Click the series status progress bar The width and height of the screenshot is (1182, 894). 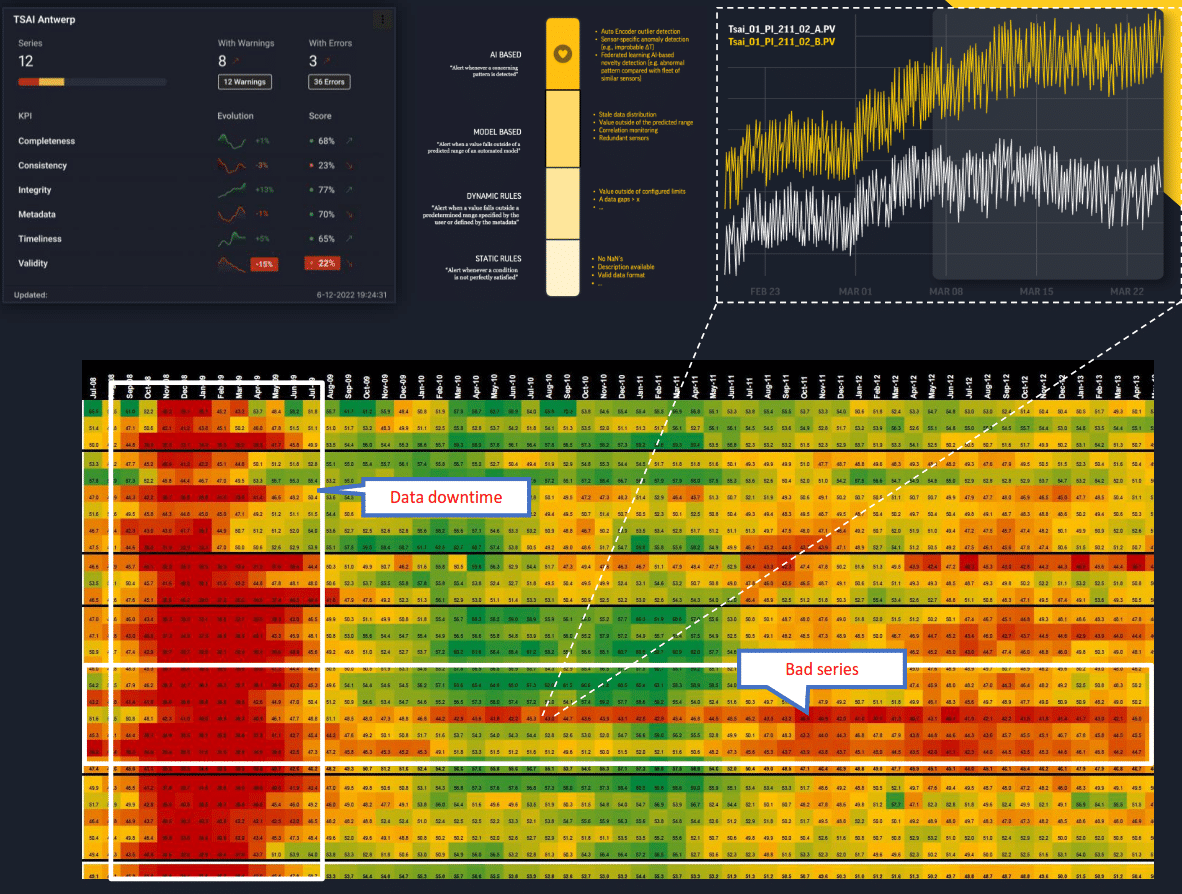(x=92, y=81)
